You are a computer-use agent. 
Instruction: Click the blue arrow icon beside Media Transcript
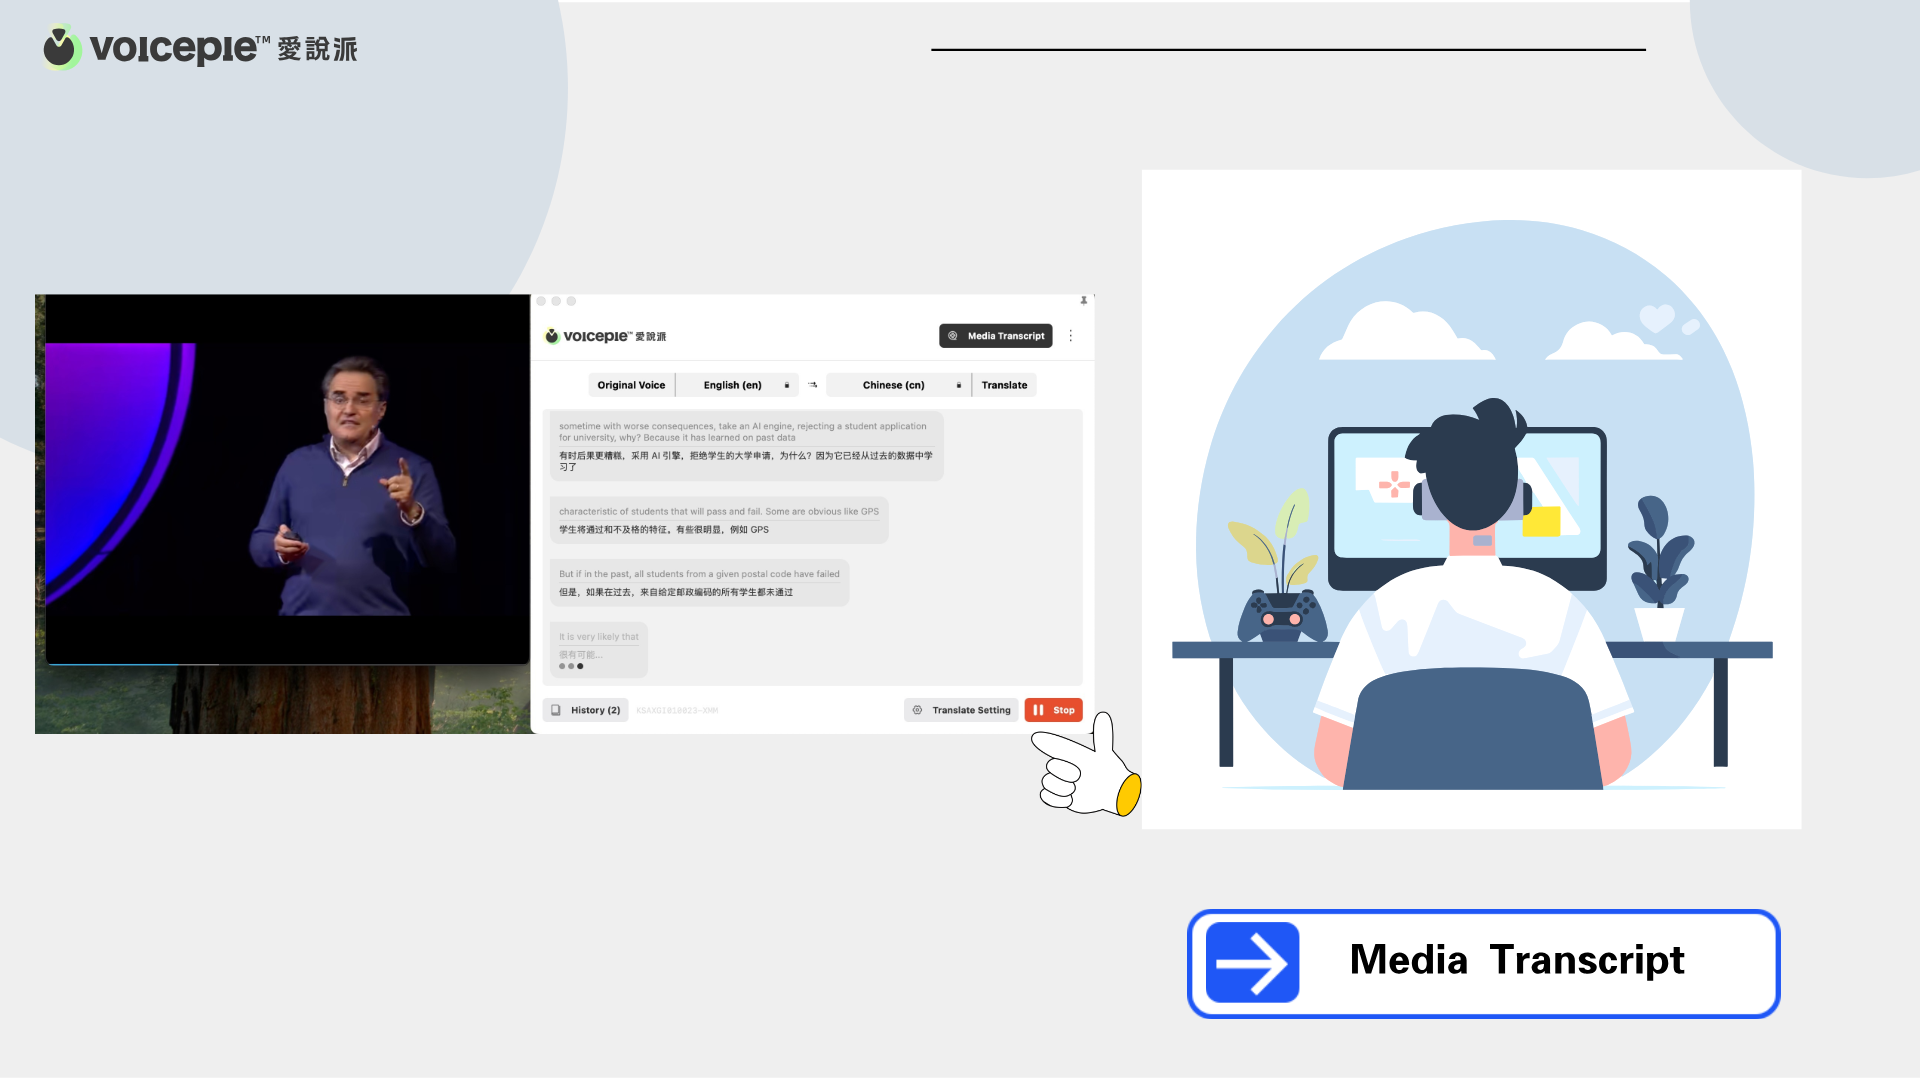[x=1252, y=963]
